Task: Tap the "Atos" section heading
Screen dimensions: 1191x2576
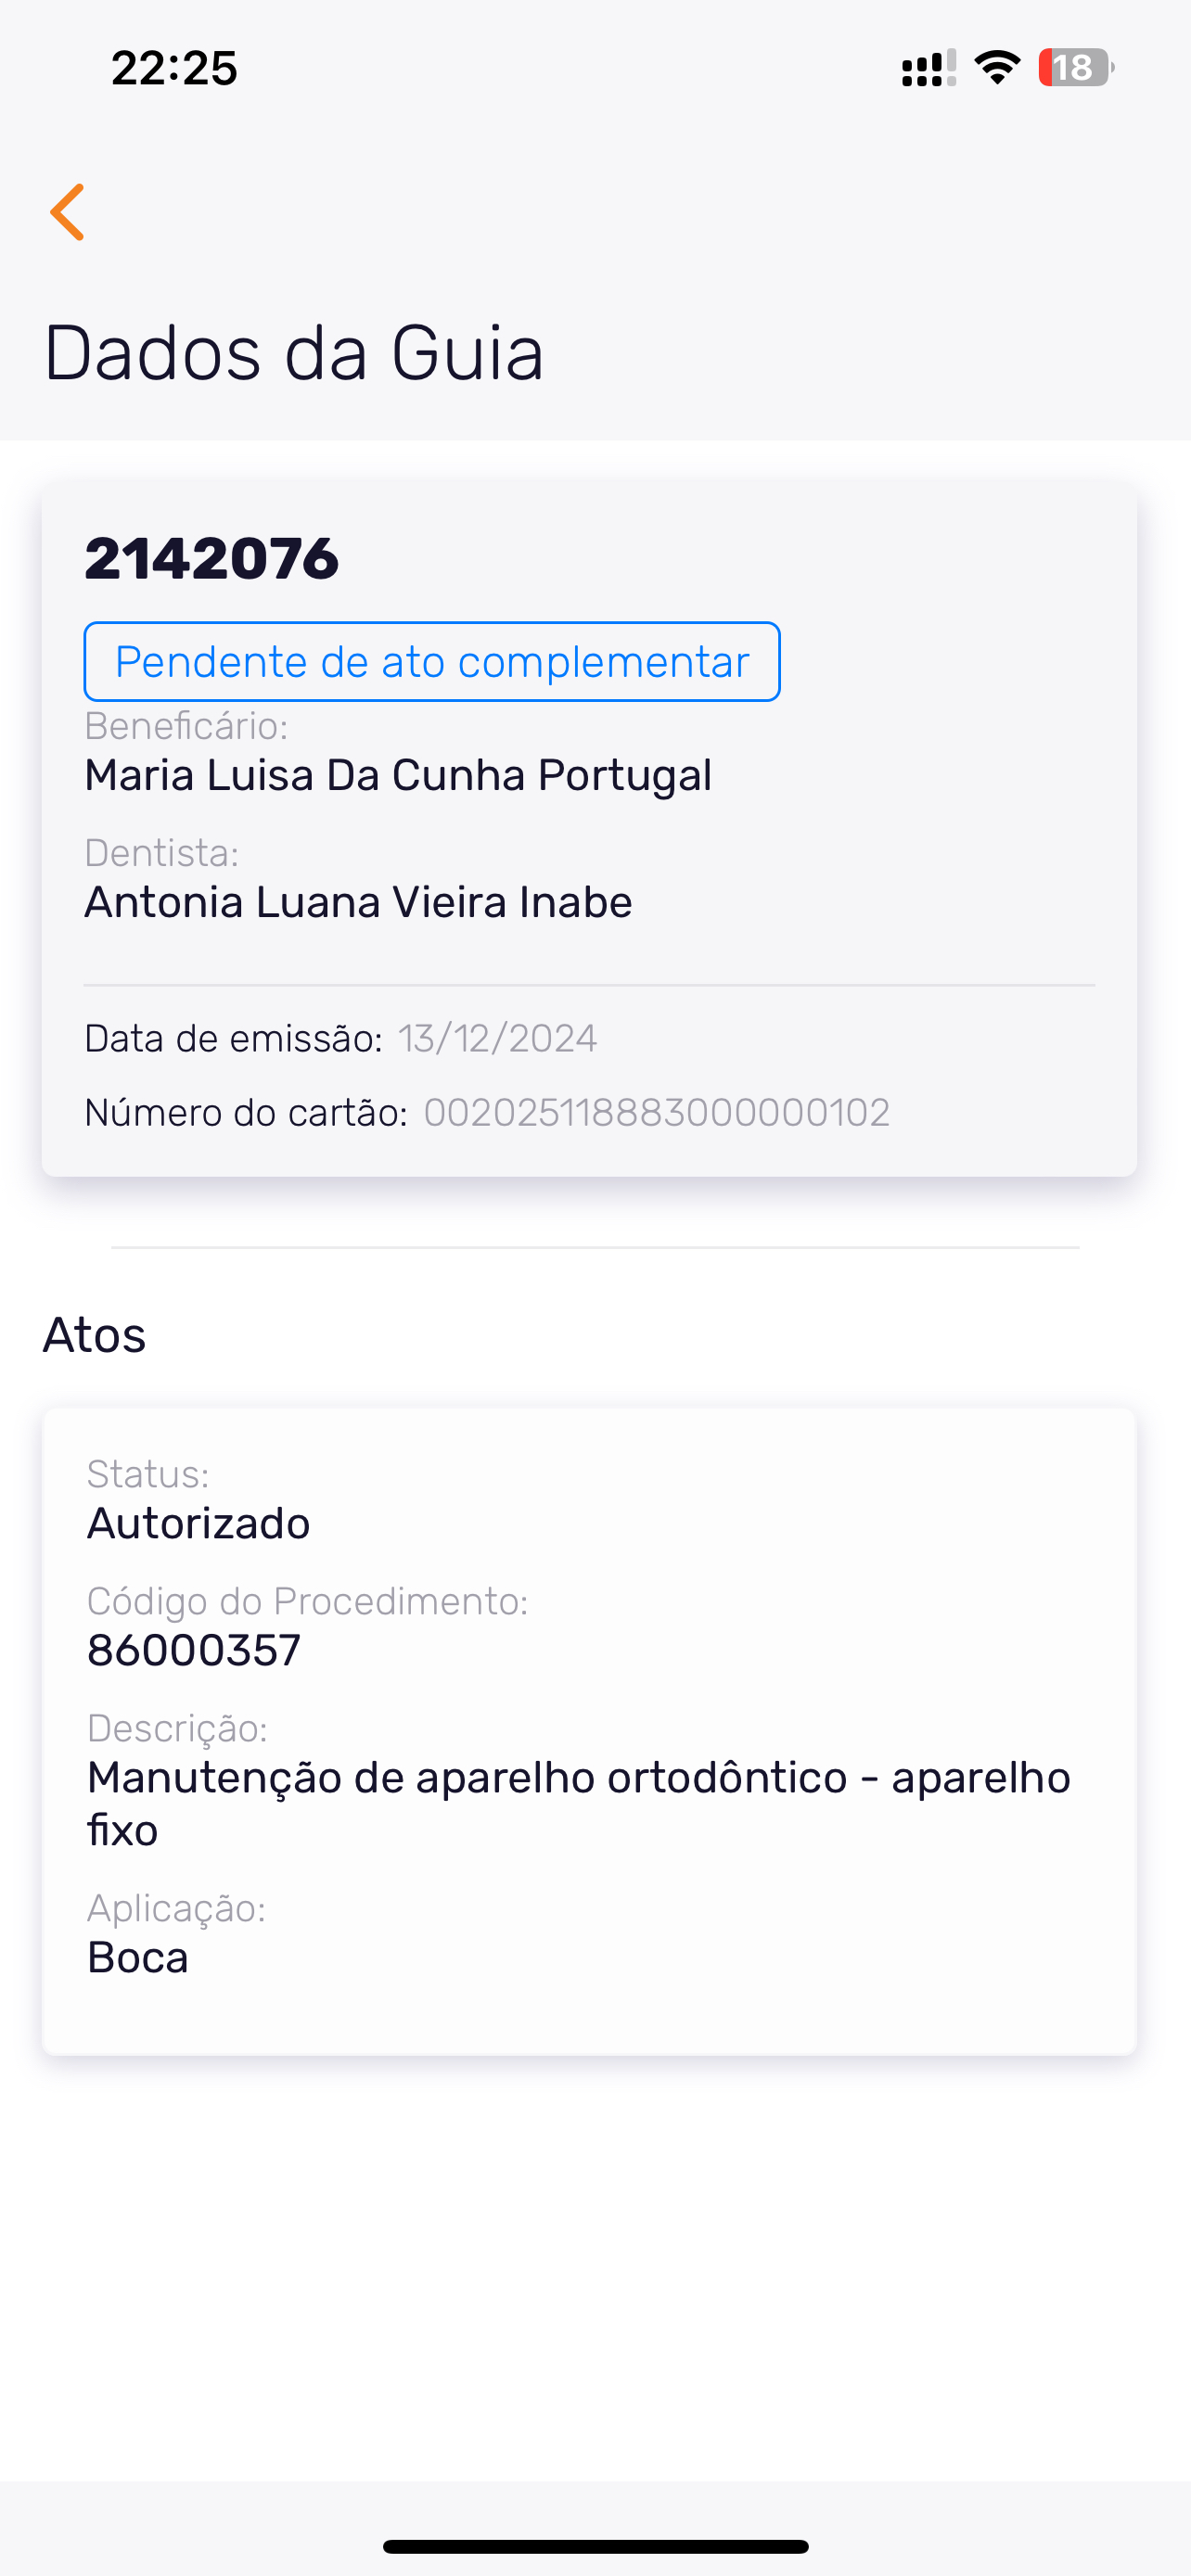Action: pos(95,1335)
